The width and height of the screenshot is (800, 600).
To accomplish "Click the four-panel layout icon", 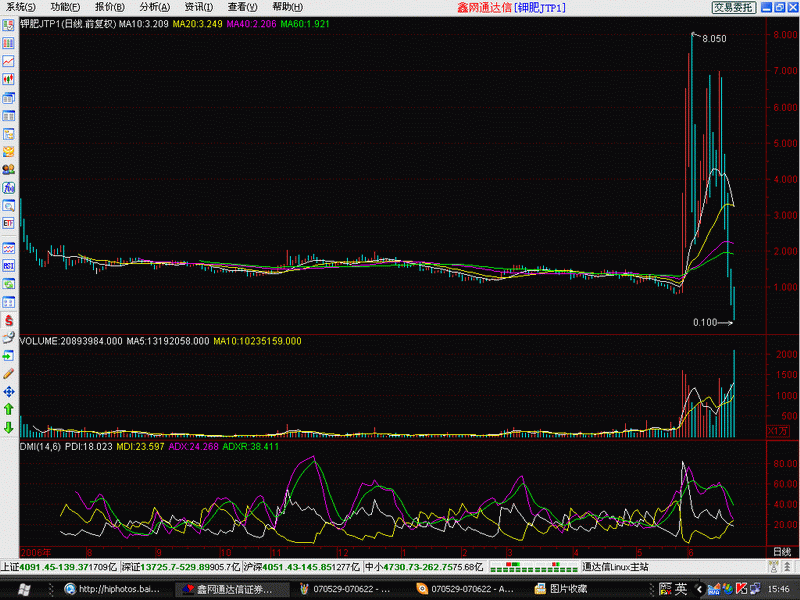I will click(x=8, y=302).
